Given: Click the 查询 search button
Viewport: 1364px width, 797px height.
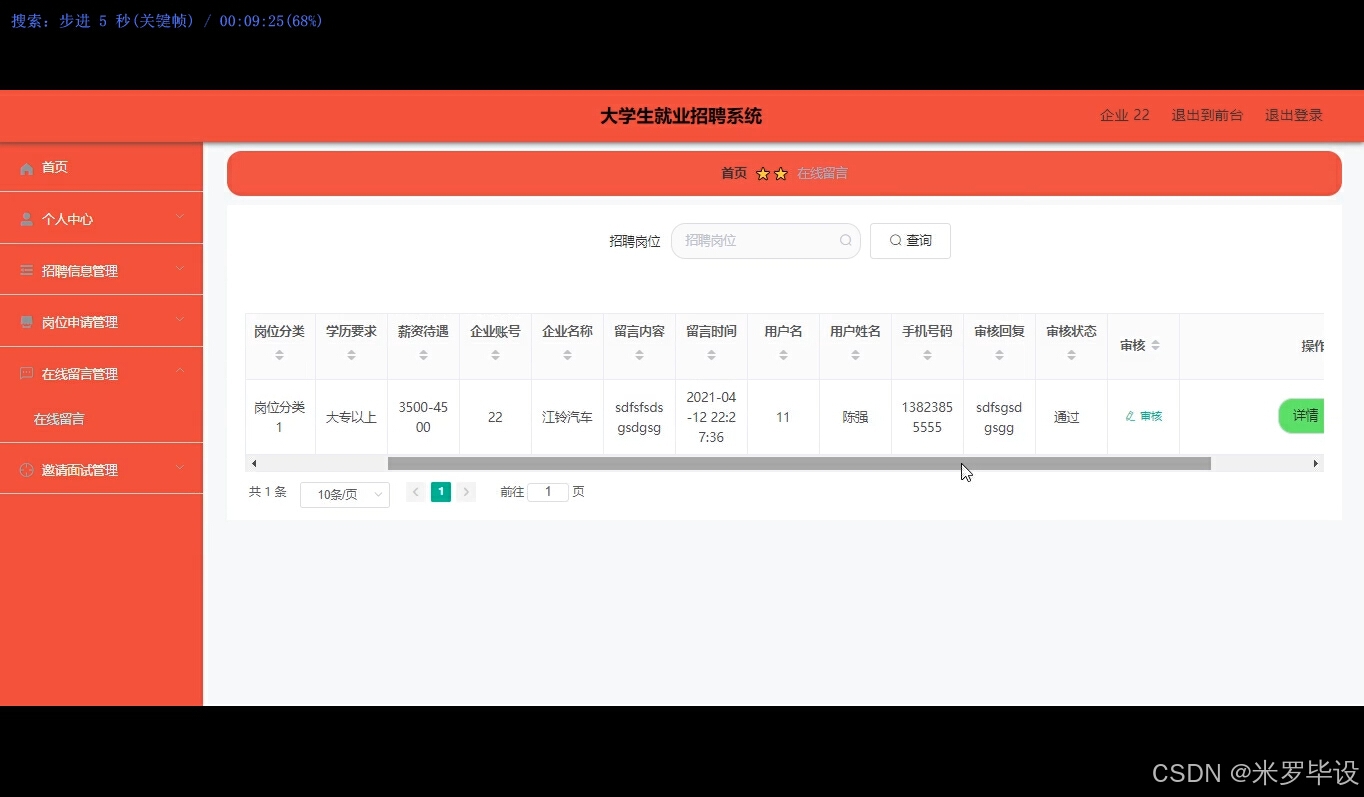Looking at the screenshot, I should (x=910, y=241).
